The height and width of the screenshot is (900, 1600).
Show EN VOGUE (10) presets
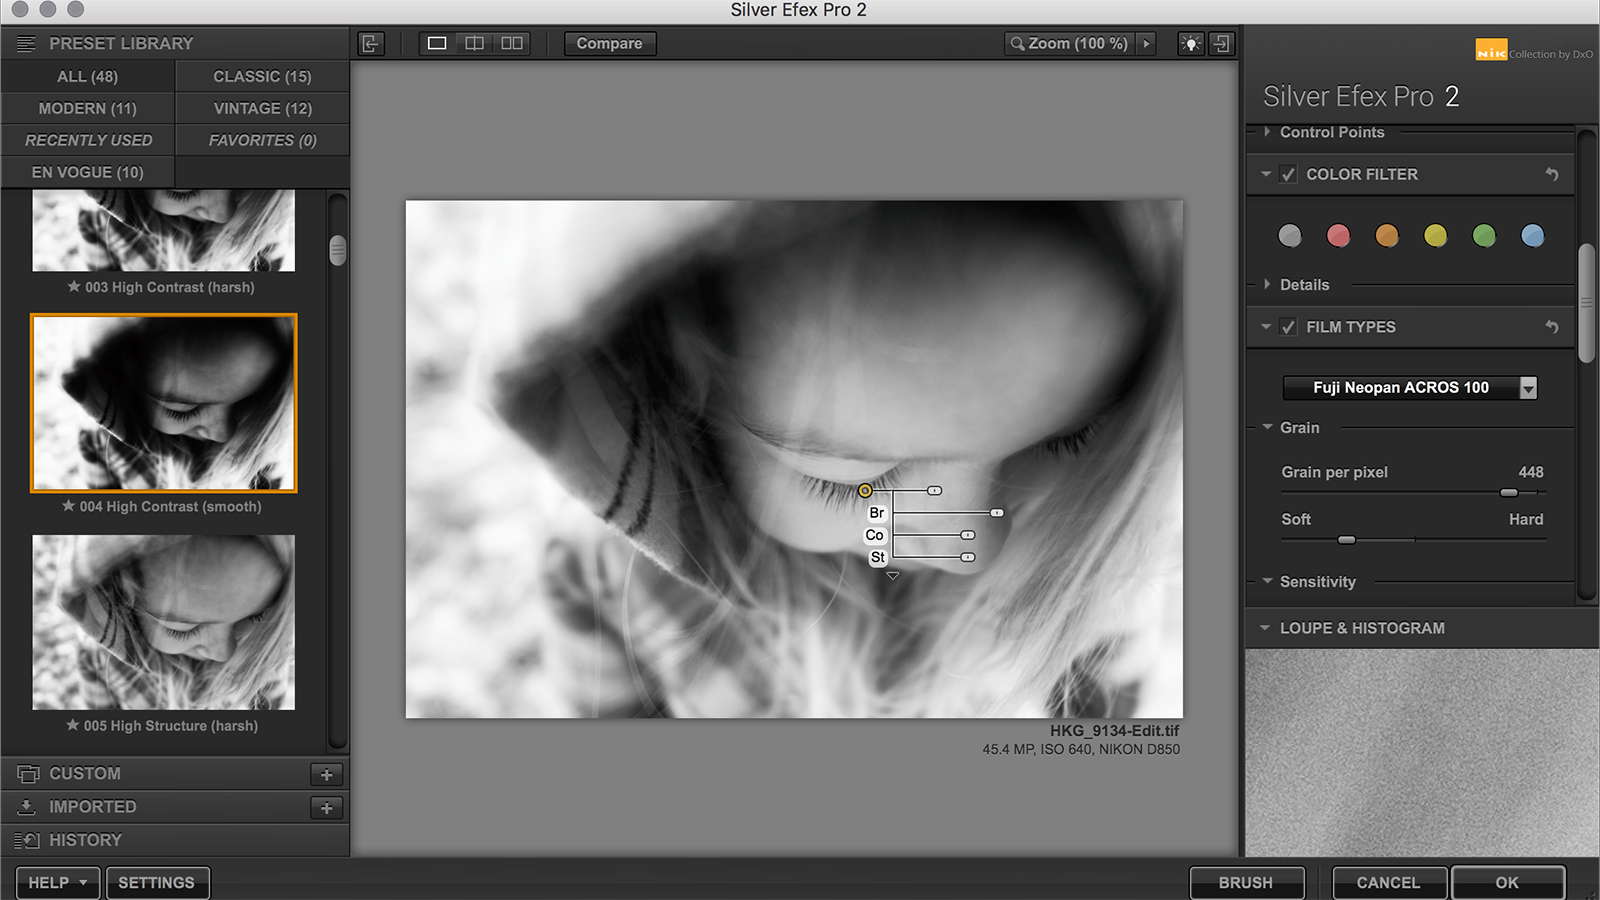click(88, 172)
